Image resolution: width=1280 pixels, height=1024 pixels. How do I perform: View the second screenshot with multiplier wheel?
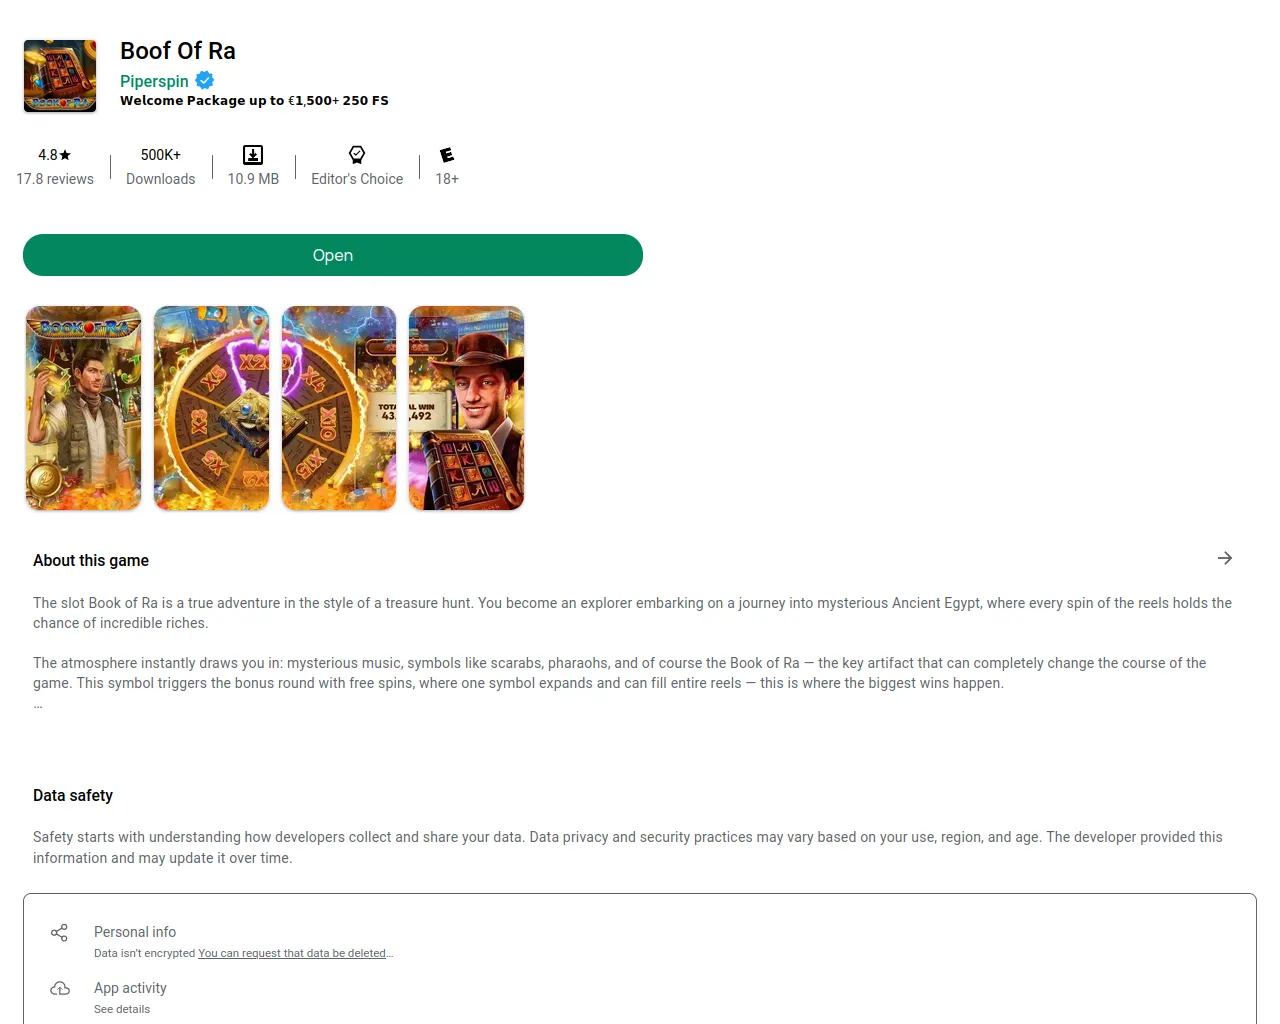click(212, 408)
